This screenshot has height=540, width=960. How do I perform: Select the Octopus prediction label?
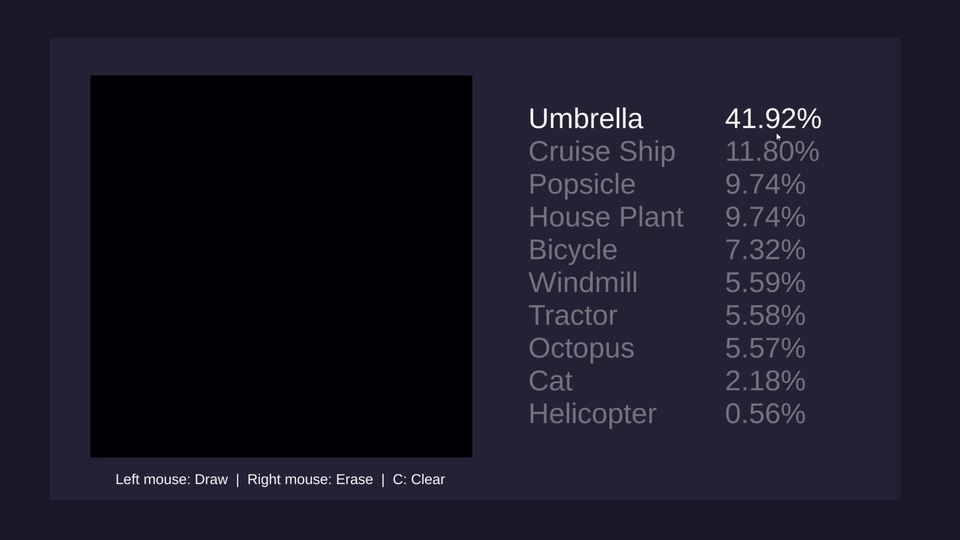coord(581,348)
